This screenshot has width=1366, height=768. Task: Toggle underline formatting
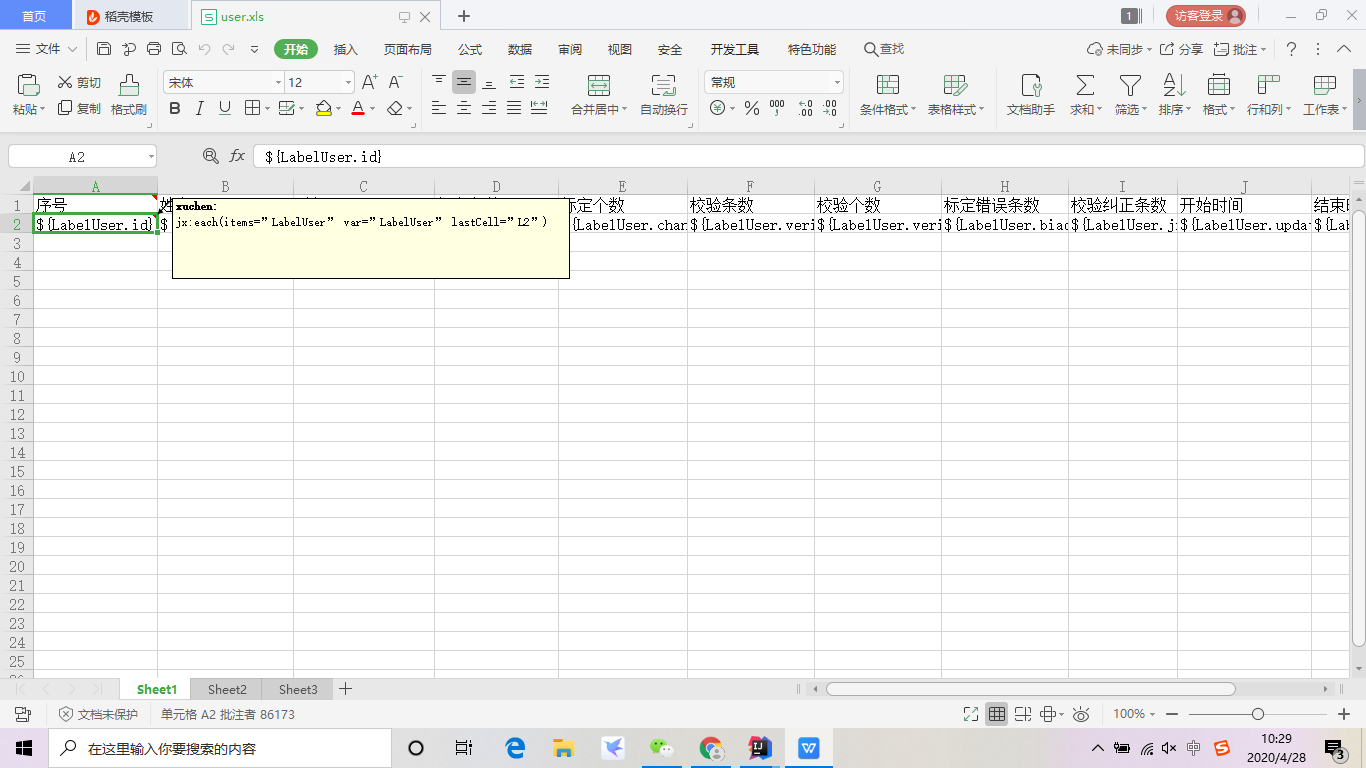tap(226, 108)
